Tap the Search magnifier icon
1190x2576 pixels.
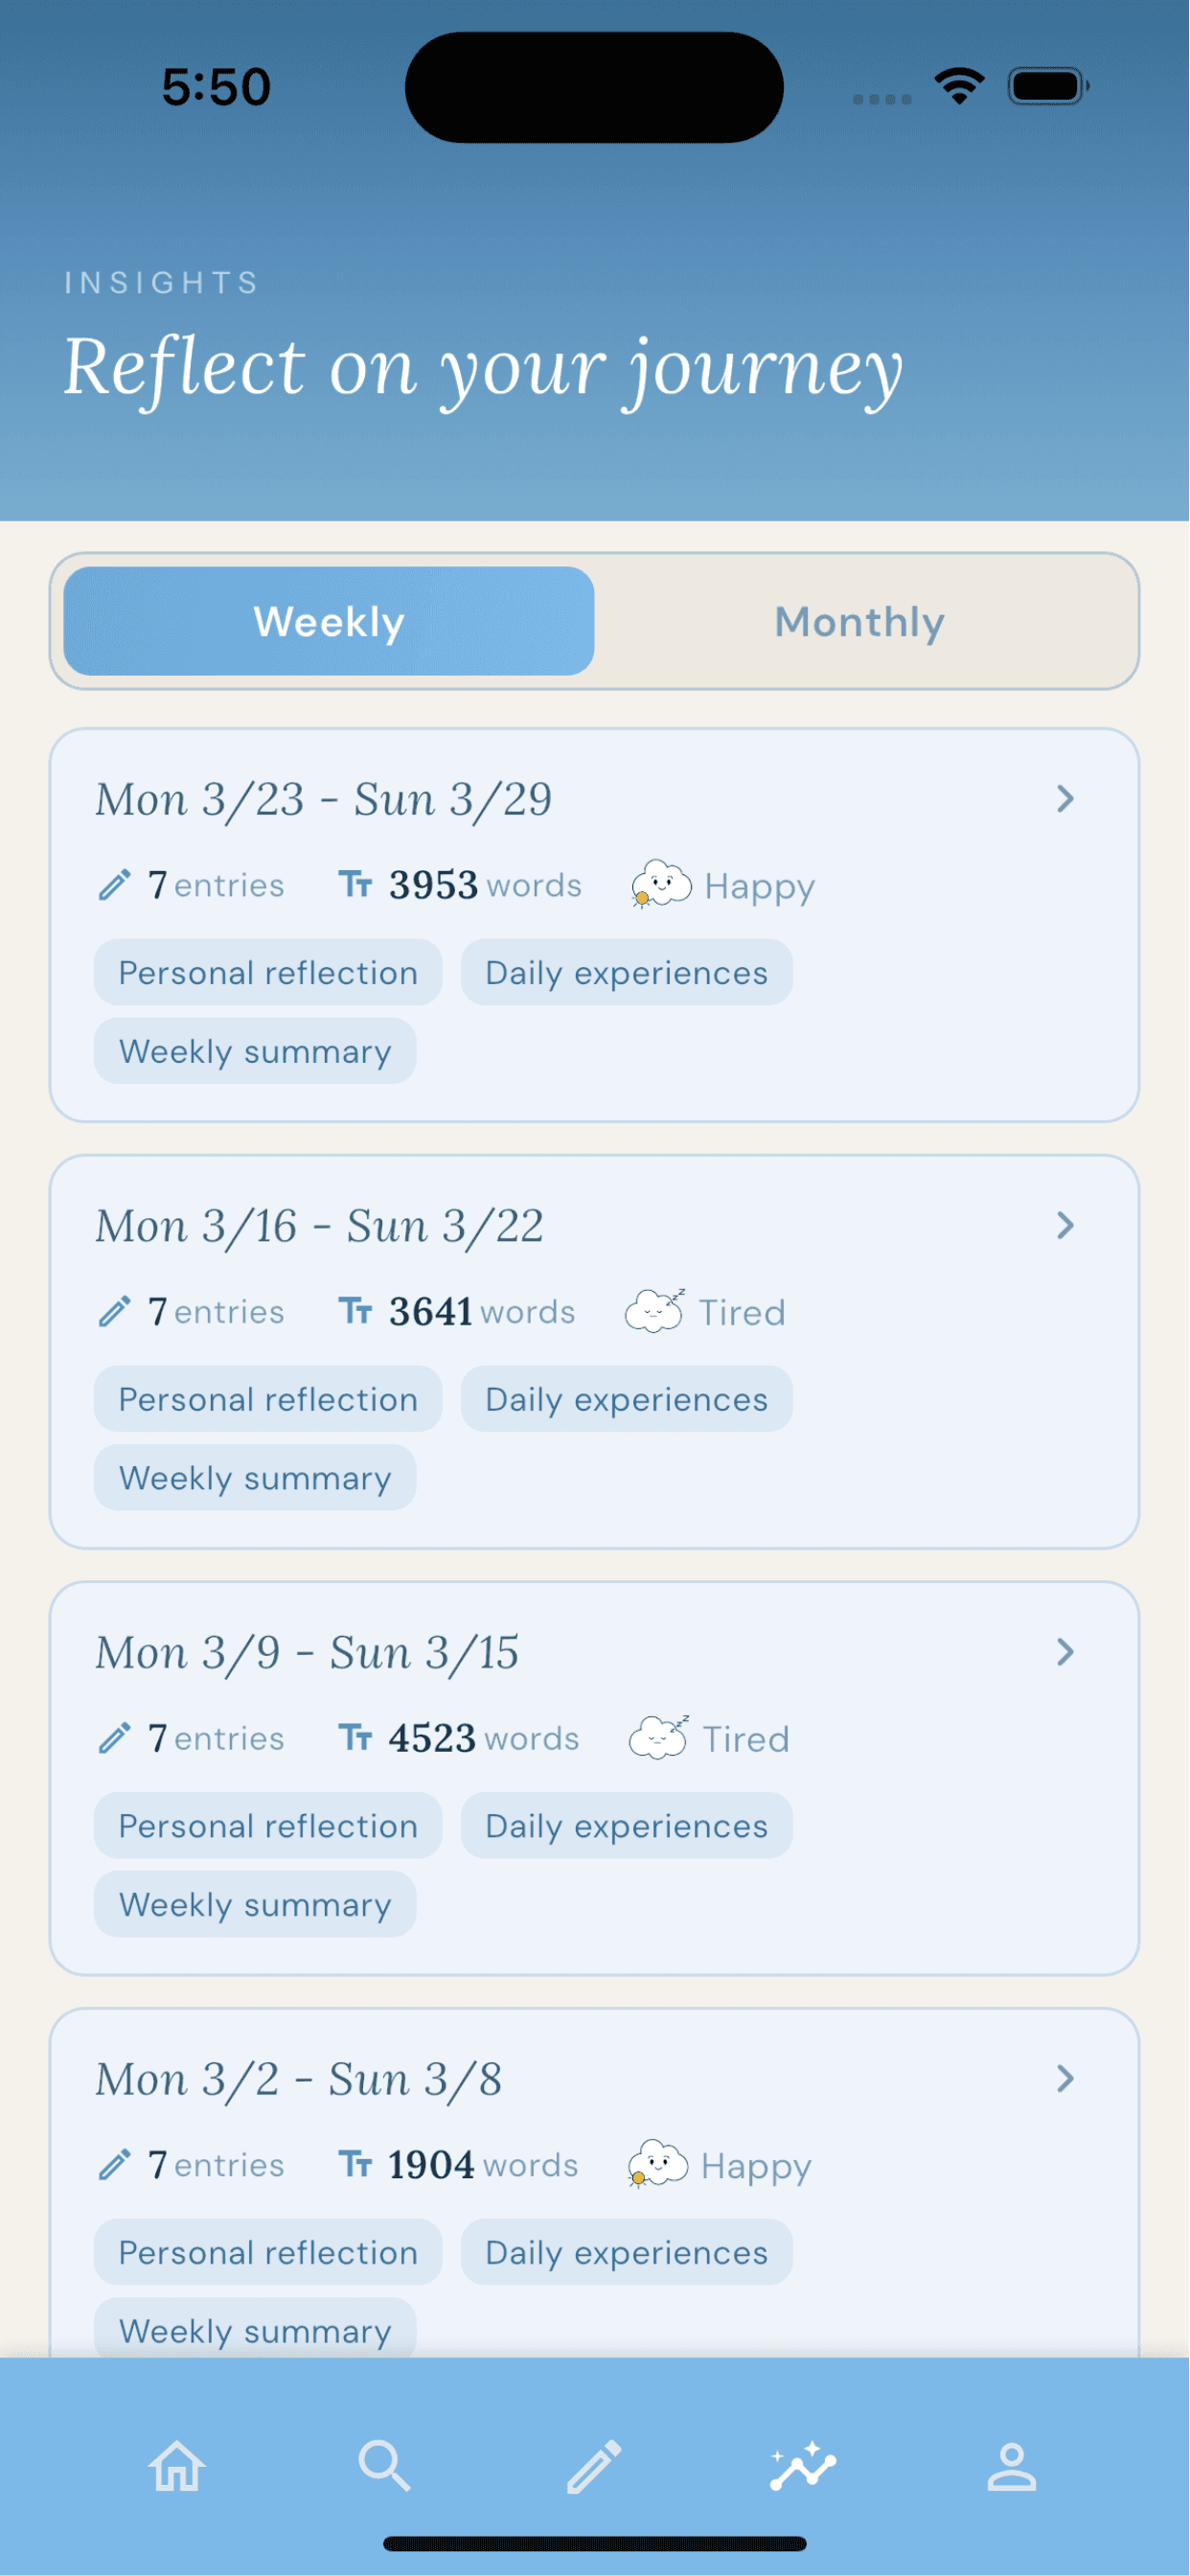click(x=384, y=2467)
